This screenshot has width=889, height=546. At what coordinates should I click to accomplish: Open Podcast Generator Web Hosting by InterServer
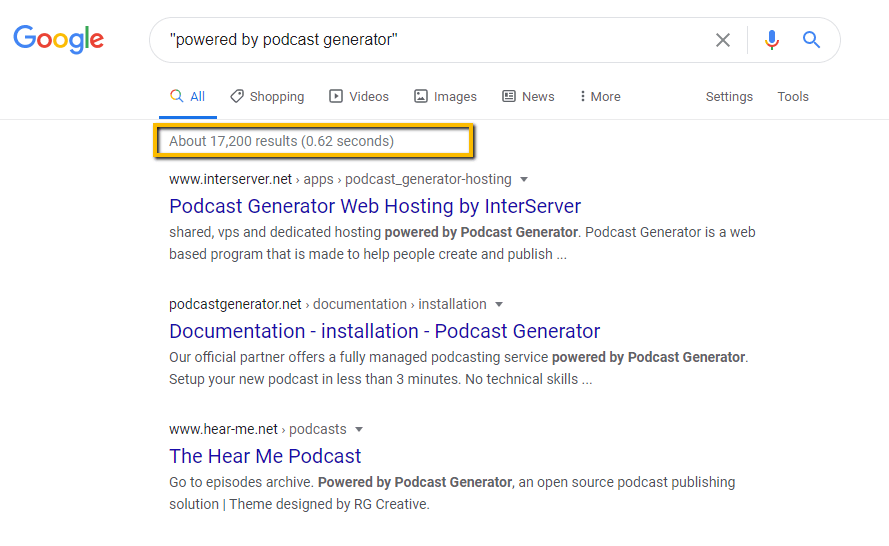click(x=375, y=206)
